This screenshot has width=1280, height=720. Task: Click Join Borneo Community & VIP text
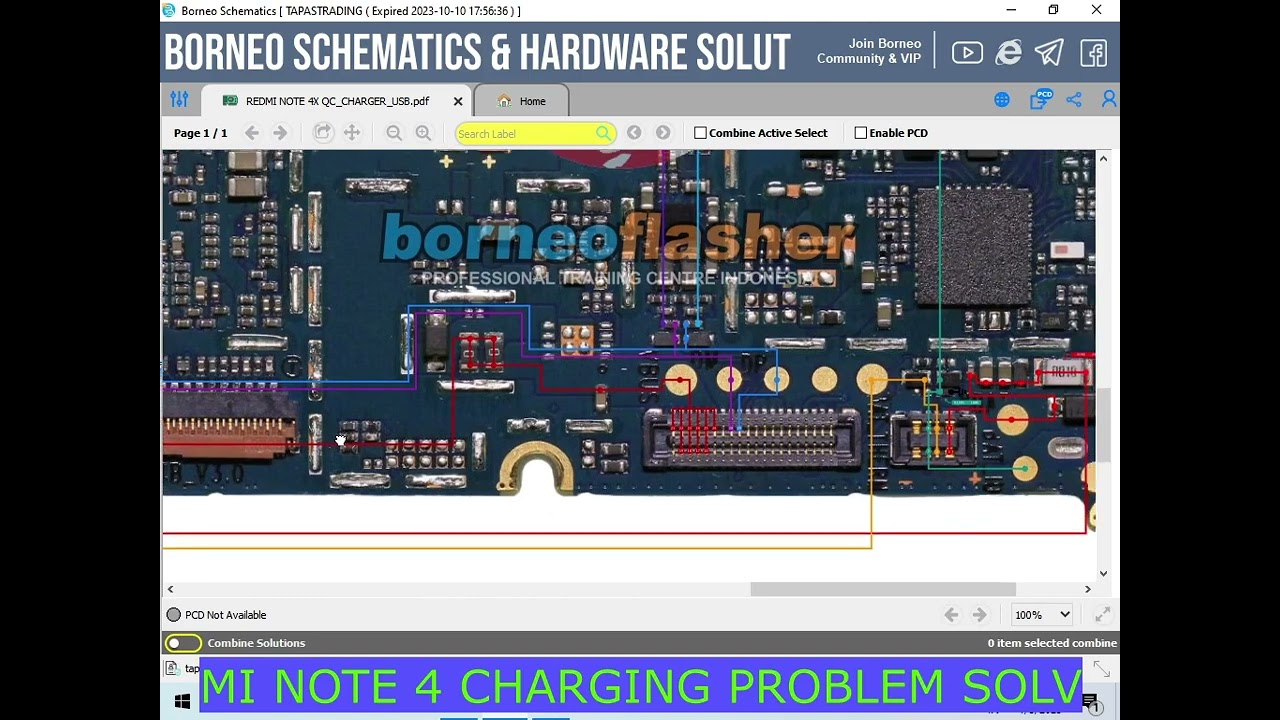click(x=869, y=51)
